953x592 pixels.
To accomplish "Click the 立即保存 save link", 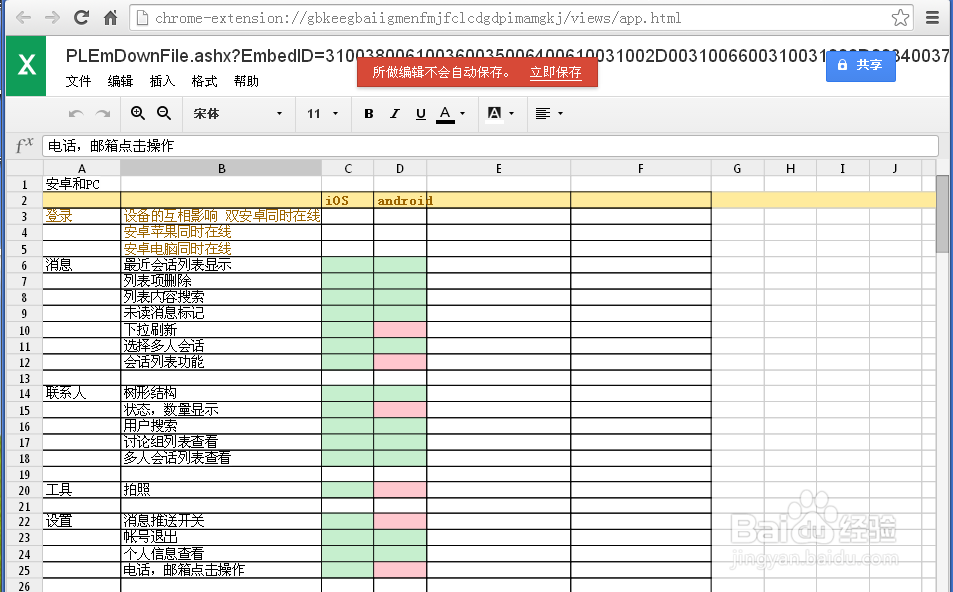I will (x=556, y=72).
